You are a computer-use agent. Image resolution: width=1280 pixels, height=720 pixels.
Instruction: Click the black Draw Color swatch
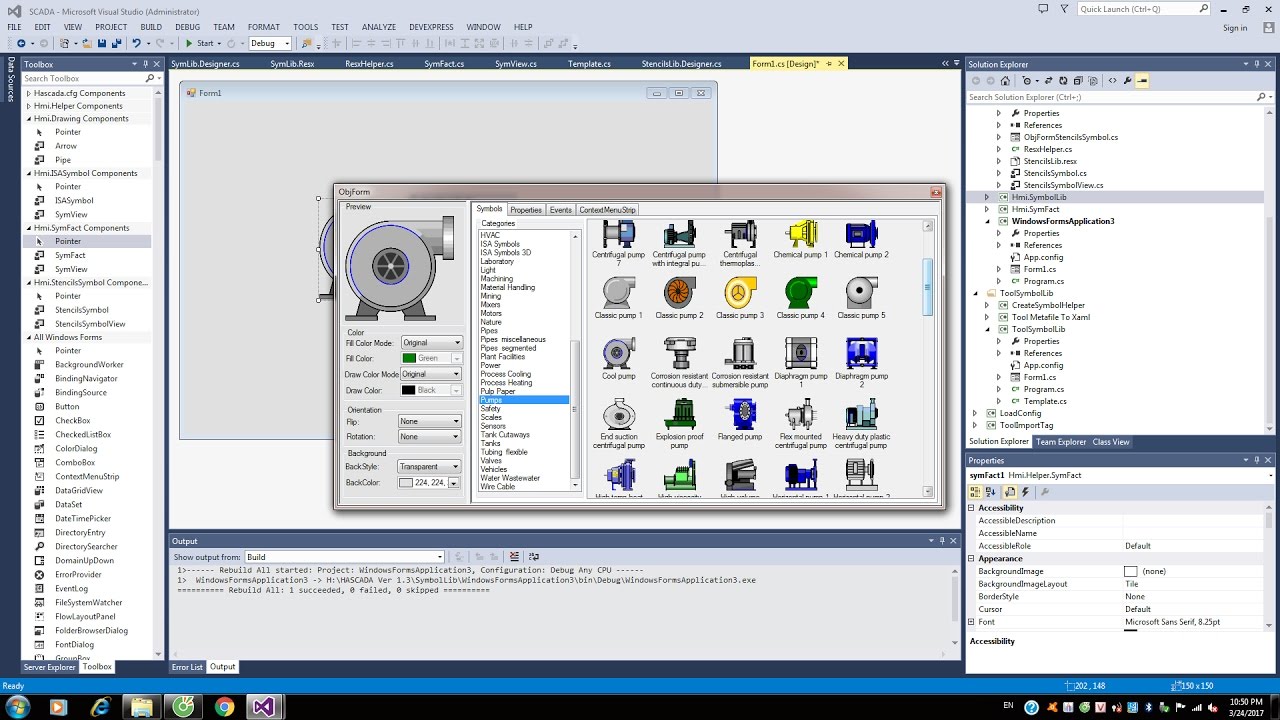click(409, 390)
